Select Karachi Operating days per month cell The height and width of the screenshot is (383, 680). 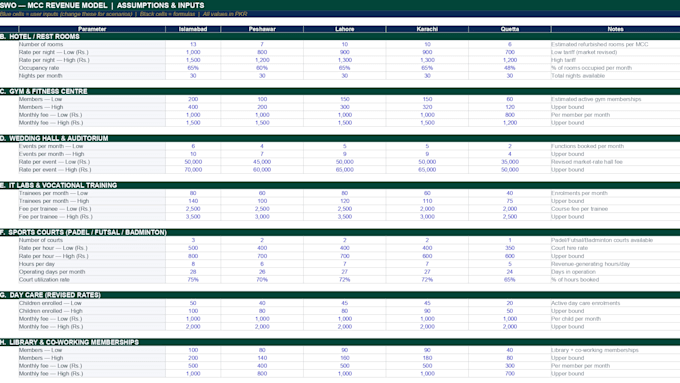[x=427, y=272]
